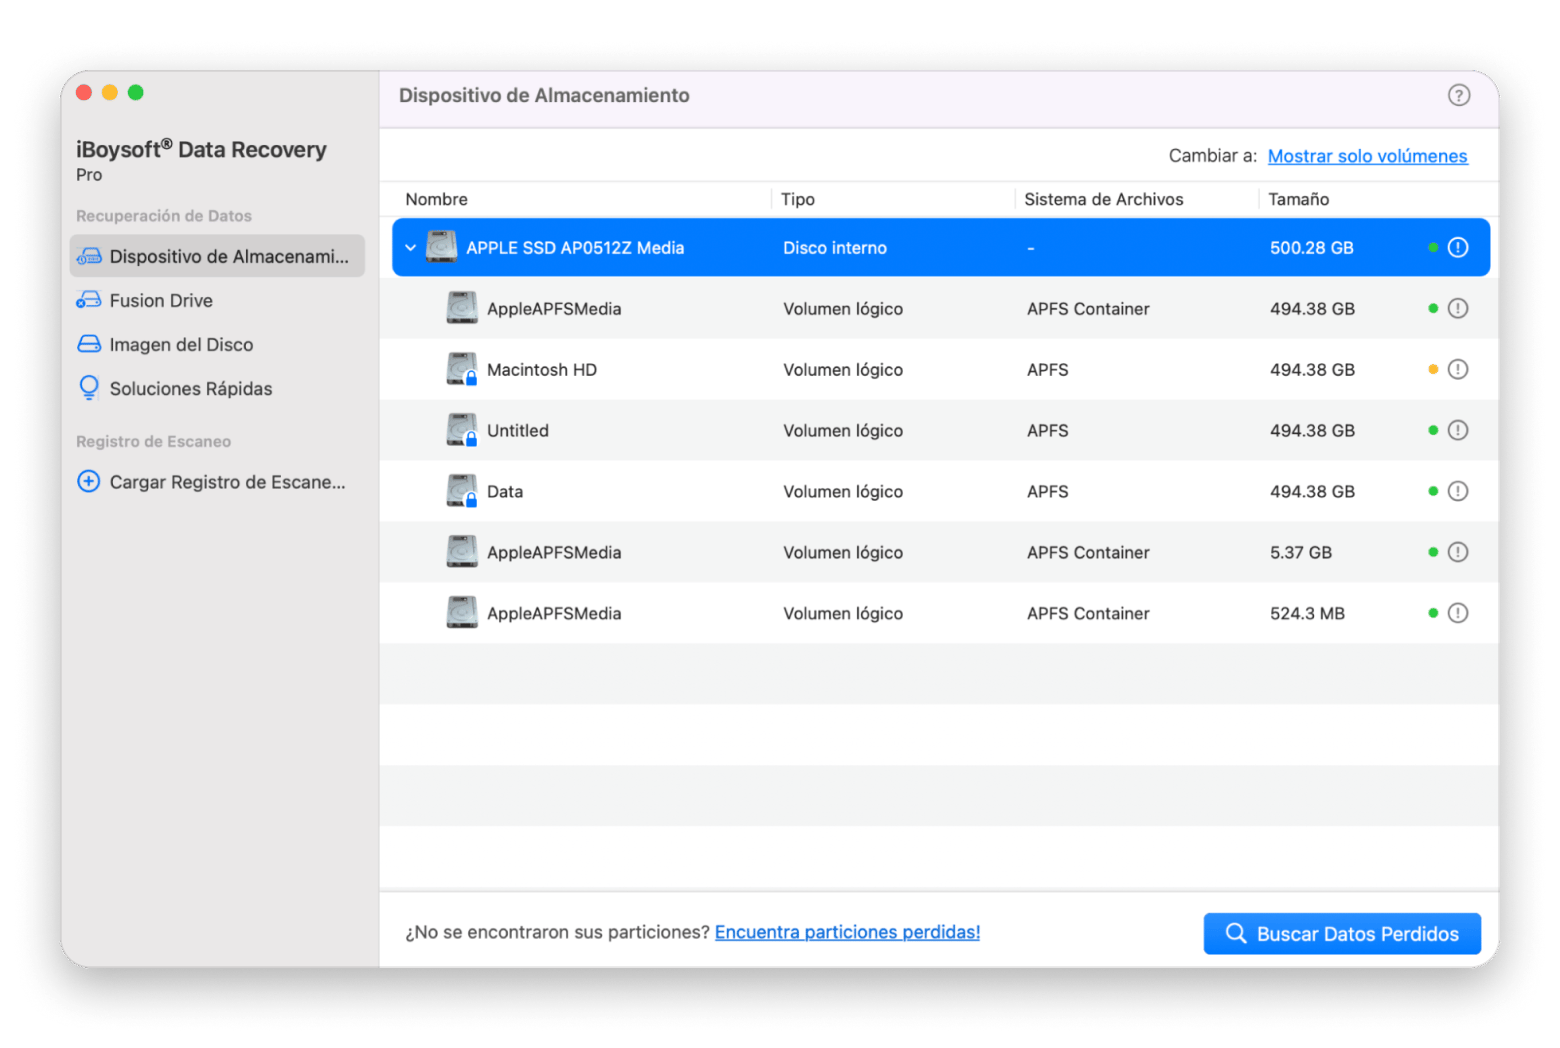Image resolution: width=1560 pixels, height=1048 pixels.
Task: Click Encuentra particiones perdidas link
Action: 847,932
